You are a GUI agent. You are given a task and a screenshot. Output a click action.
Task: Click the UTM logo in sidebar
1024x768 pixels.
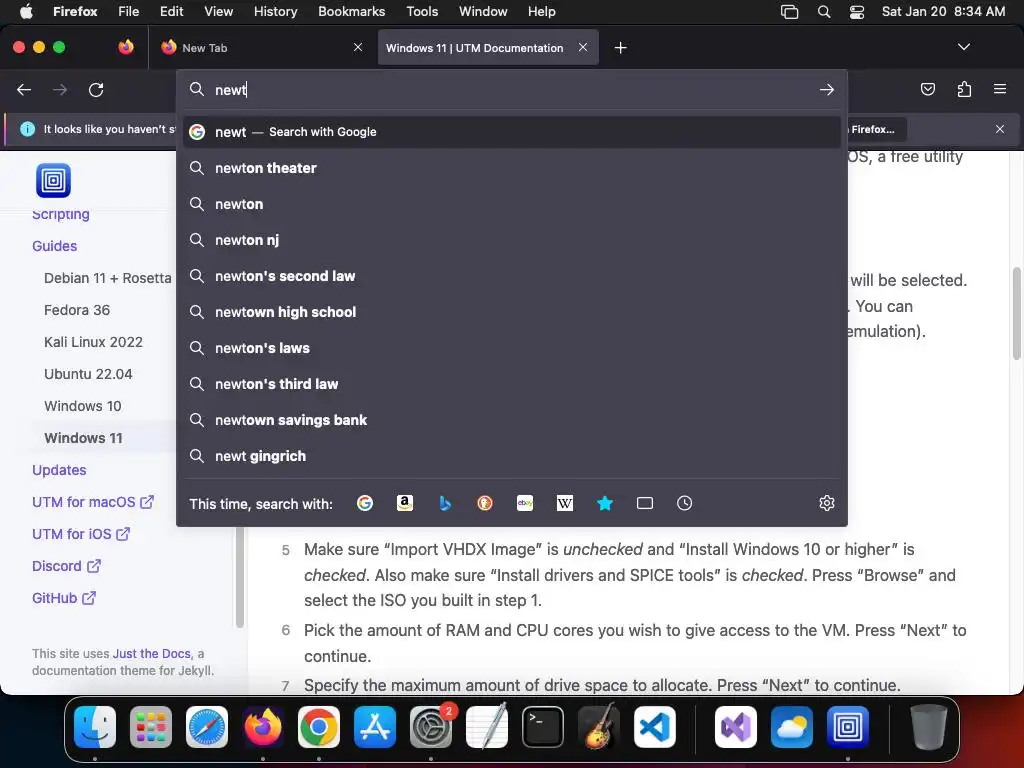point(54,180)
